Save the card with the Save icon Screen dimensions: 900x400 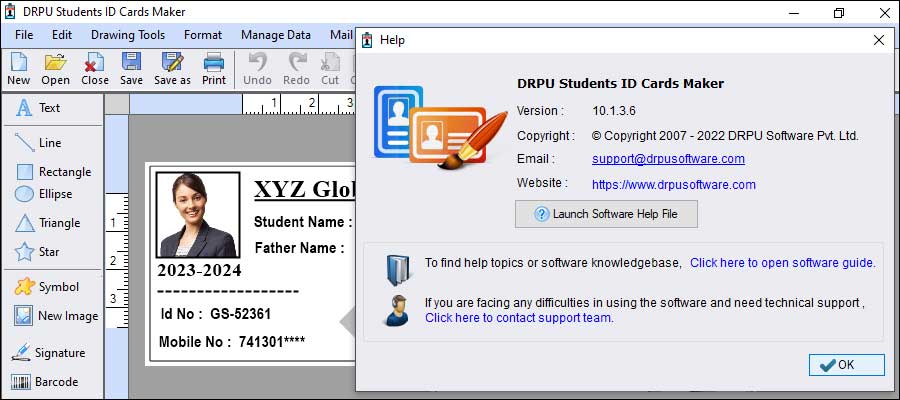131,69
